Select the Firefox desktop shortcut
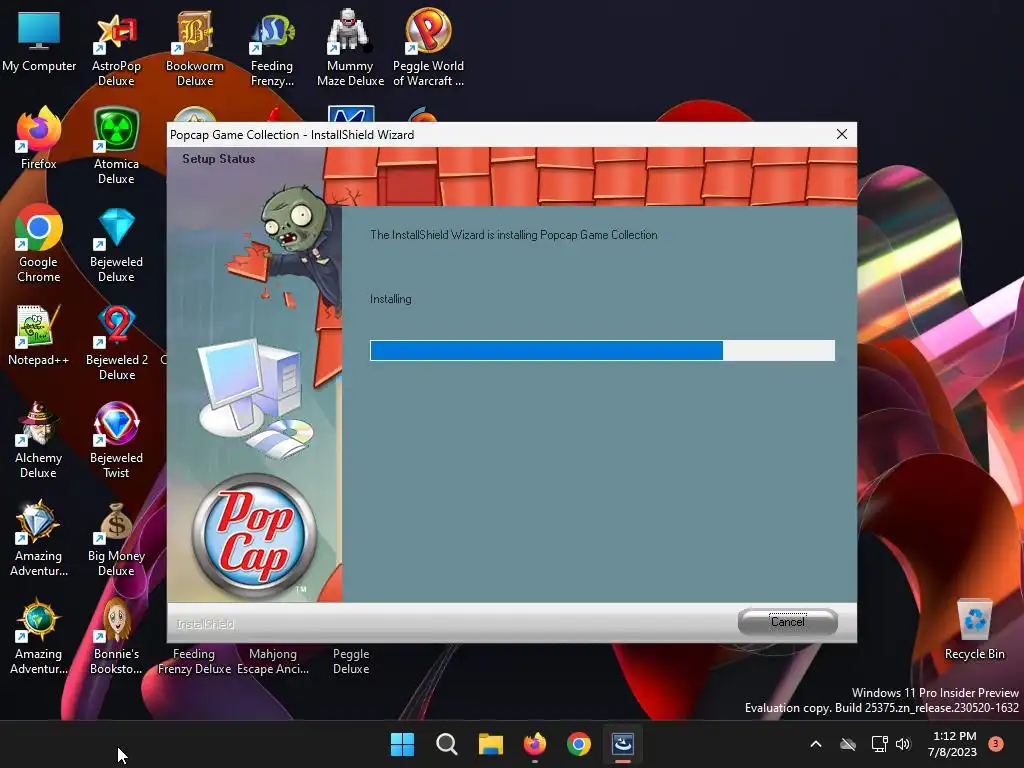 point(39,138)
